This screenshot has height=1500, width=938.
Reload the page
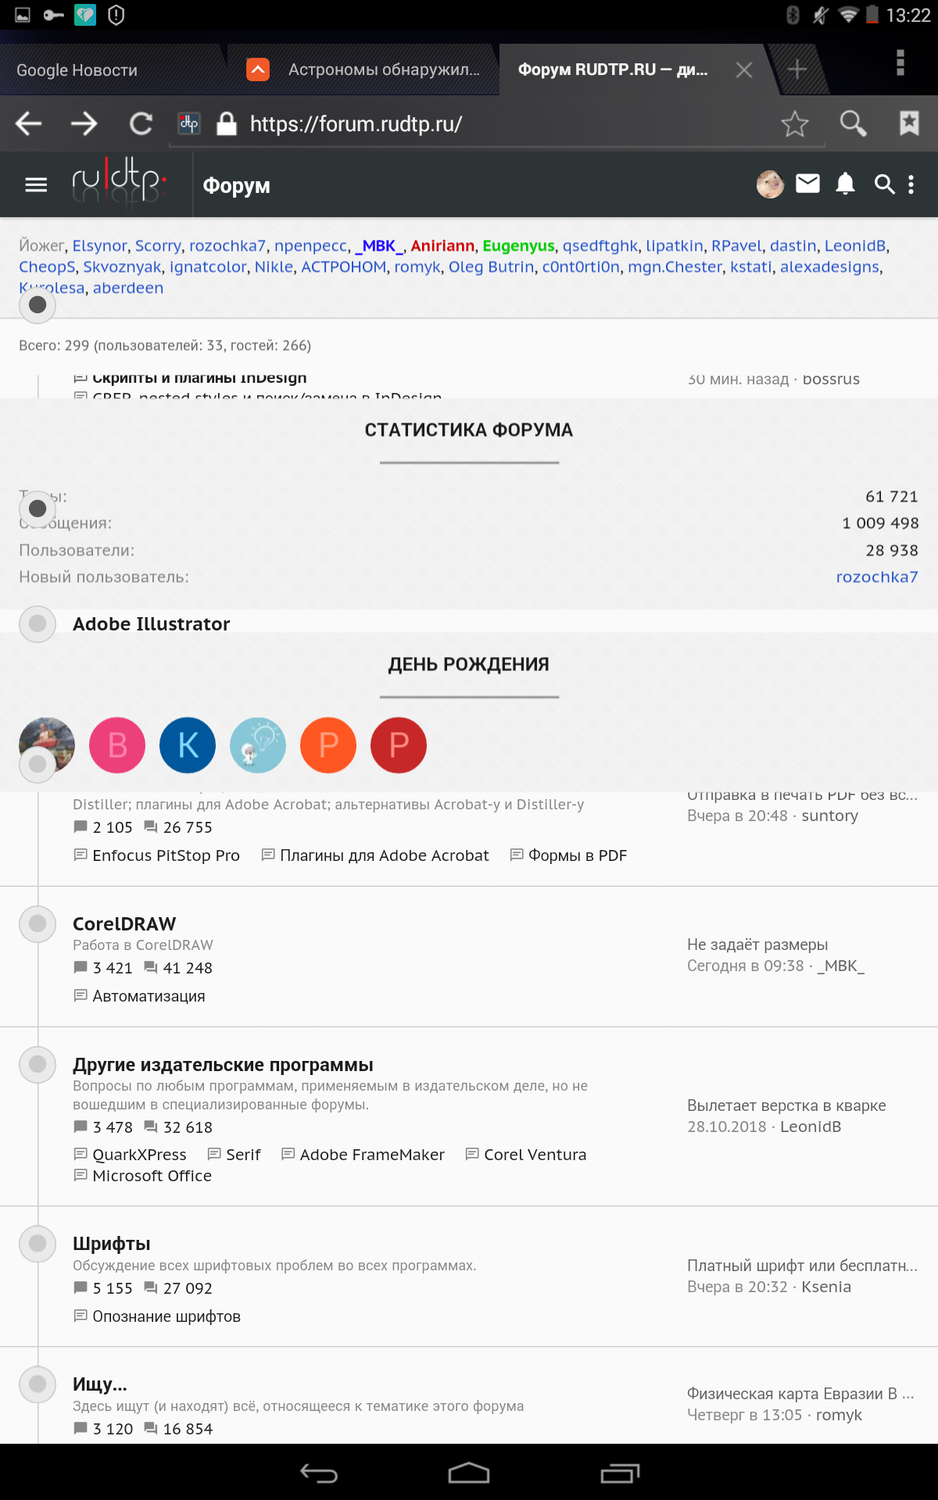coord(141,124)
